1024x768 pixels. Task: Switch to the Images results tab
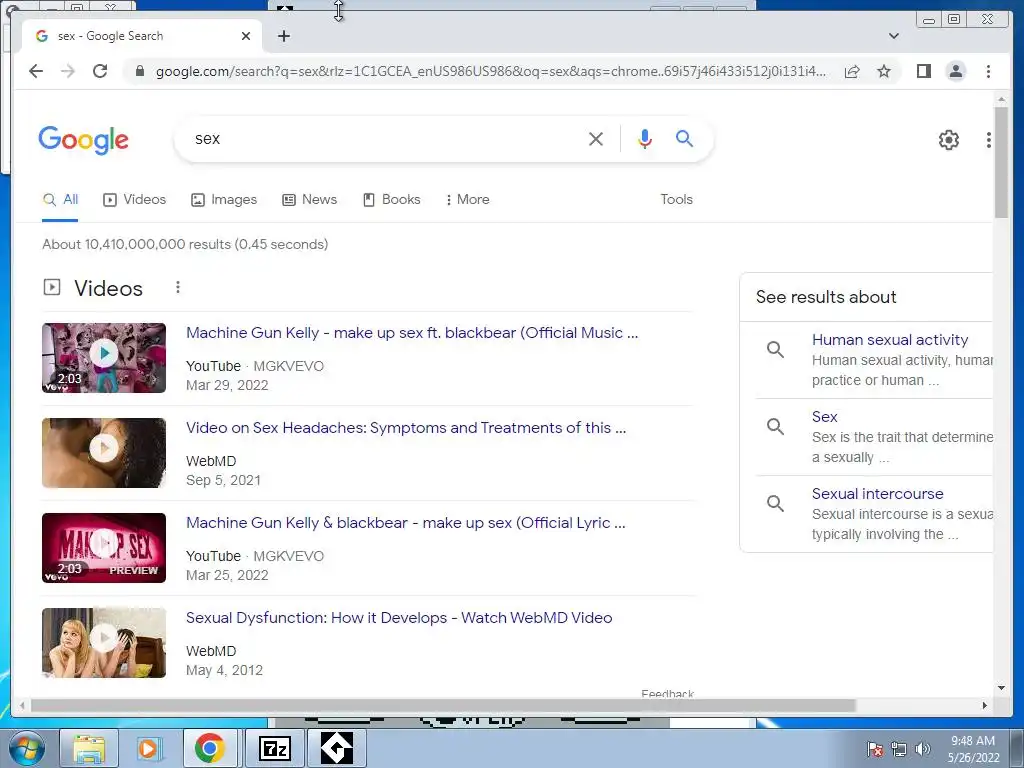pos(224,200)
